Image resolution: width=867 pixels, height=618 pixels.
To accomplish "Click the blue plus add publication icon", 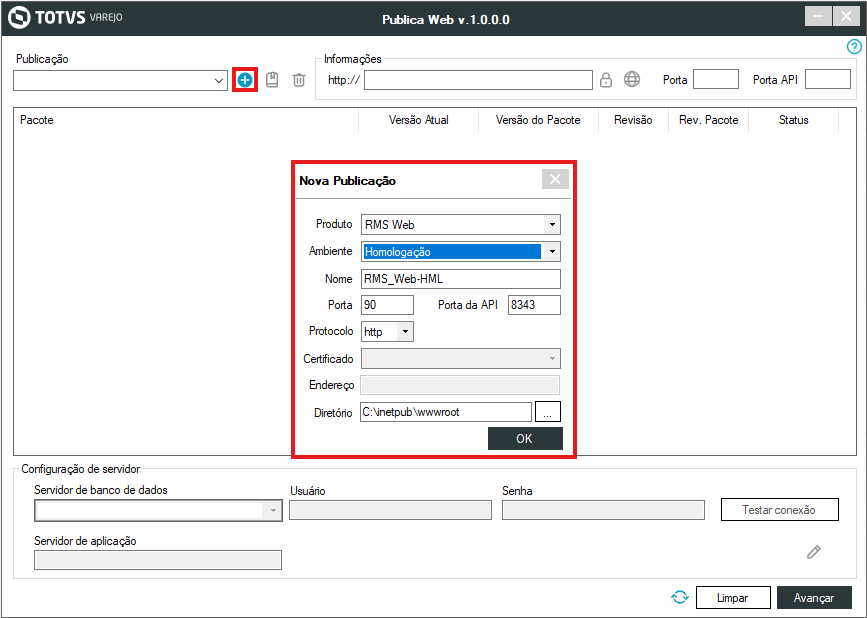I will (245, 80).
